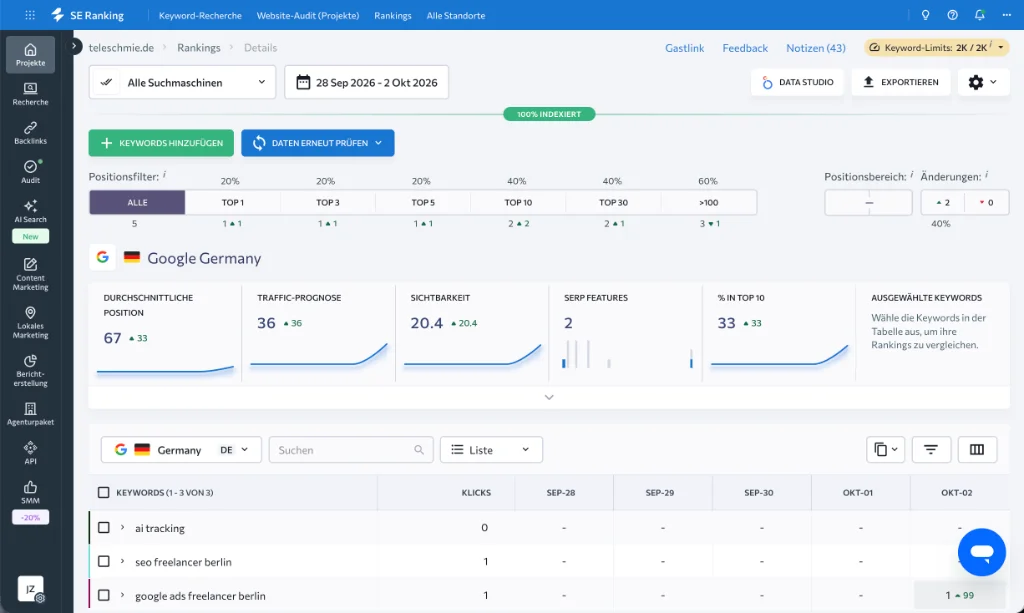Screen dimensions: 1024x613
Task: Open AI Search in the sidebar
Action: pos(31,212)
